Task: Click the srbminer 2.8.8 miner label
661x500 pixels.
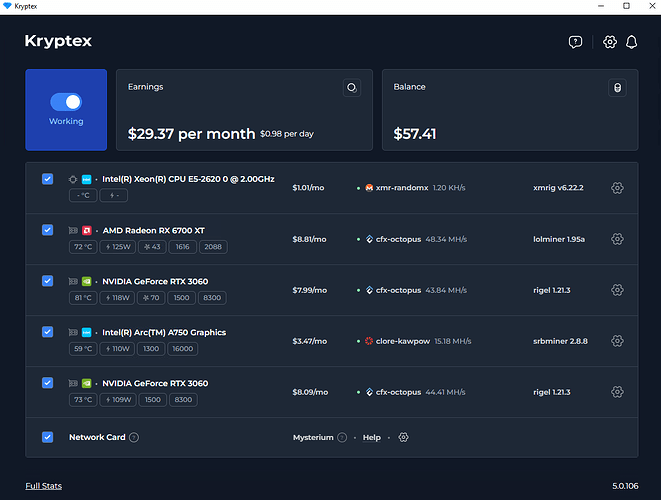Action: [x=560, y=341]
